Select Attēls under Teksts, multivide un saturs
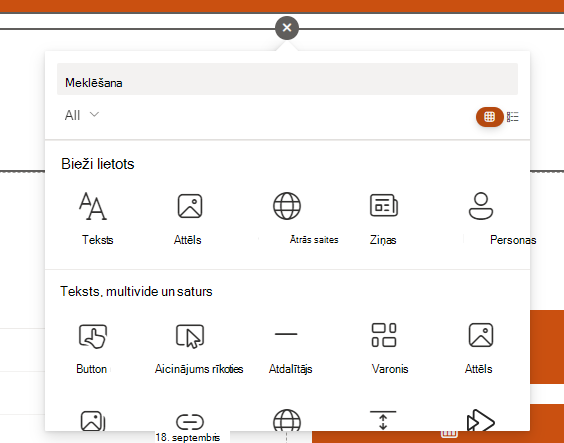Image resolution: width=564 pixels, height=443 pixels. [x=481, y=348]
